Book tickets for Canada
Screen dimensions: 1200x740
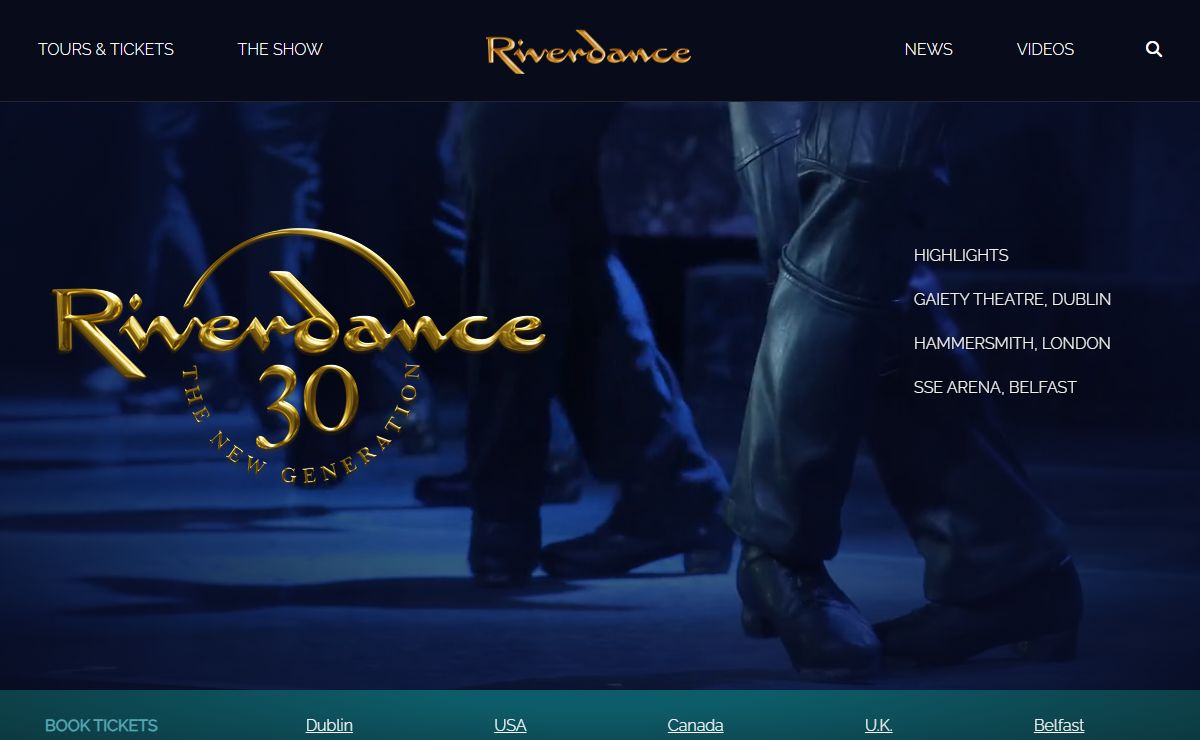point(695,725)
